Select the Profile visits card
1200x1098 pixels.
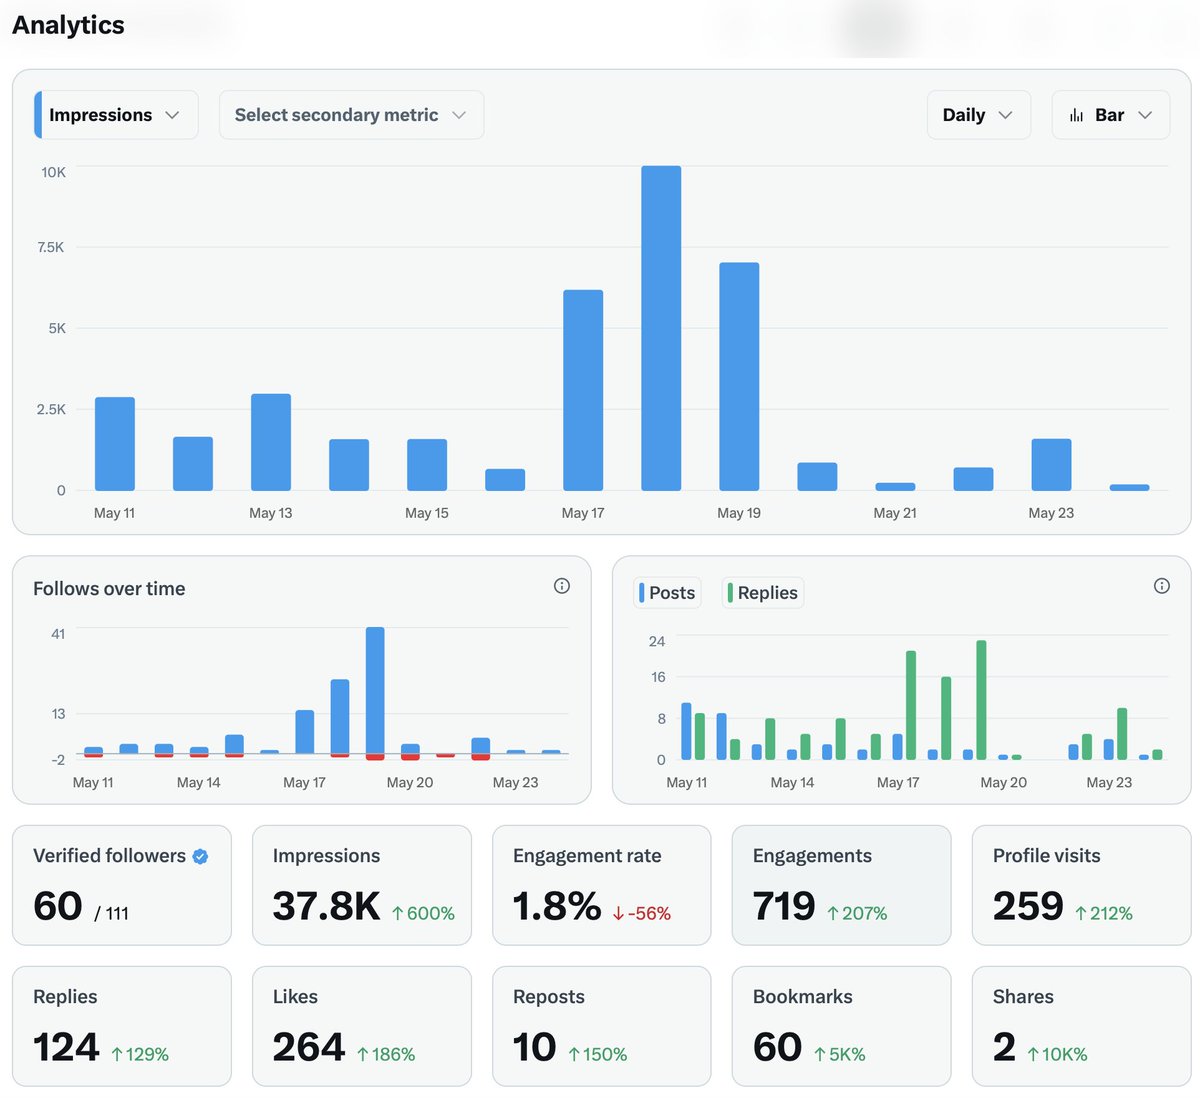[x=1082, y=885]
